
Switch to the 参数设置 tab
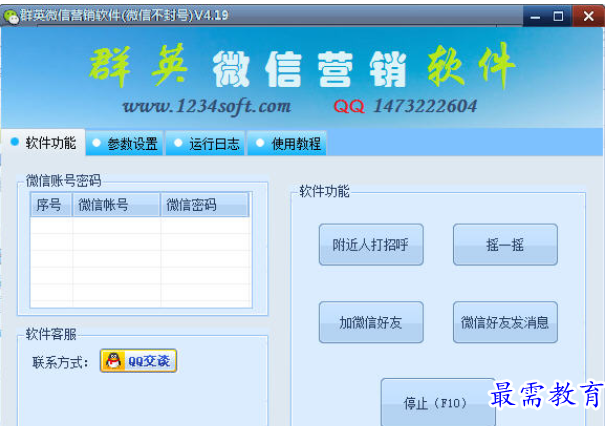point(125,144)
